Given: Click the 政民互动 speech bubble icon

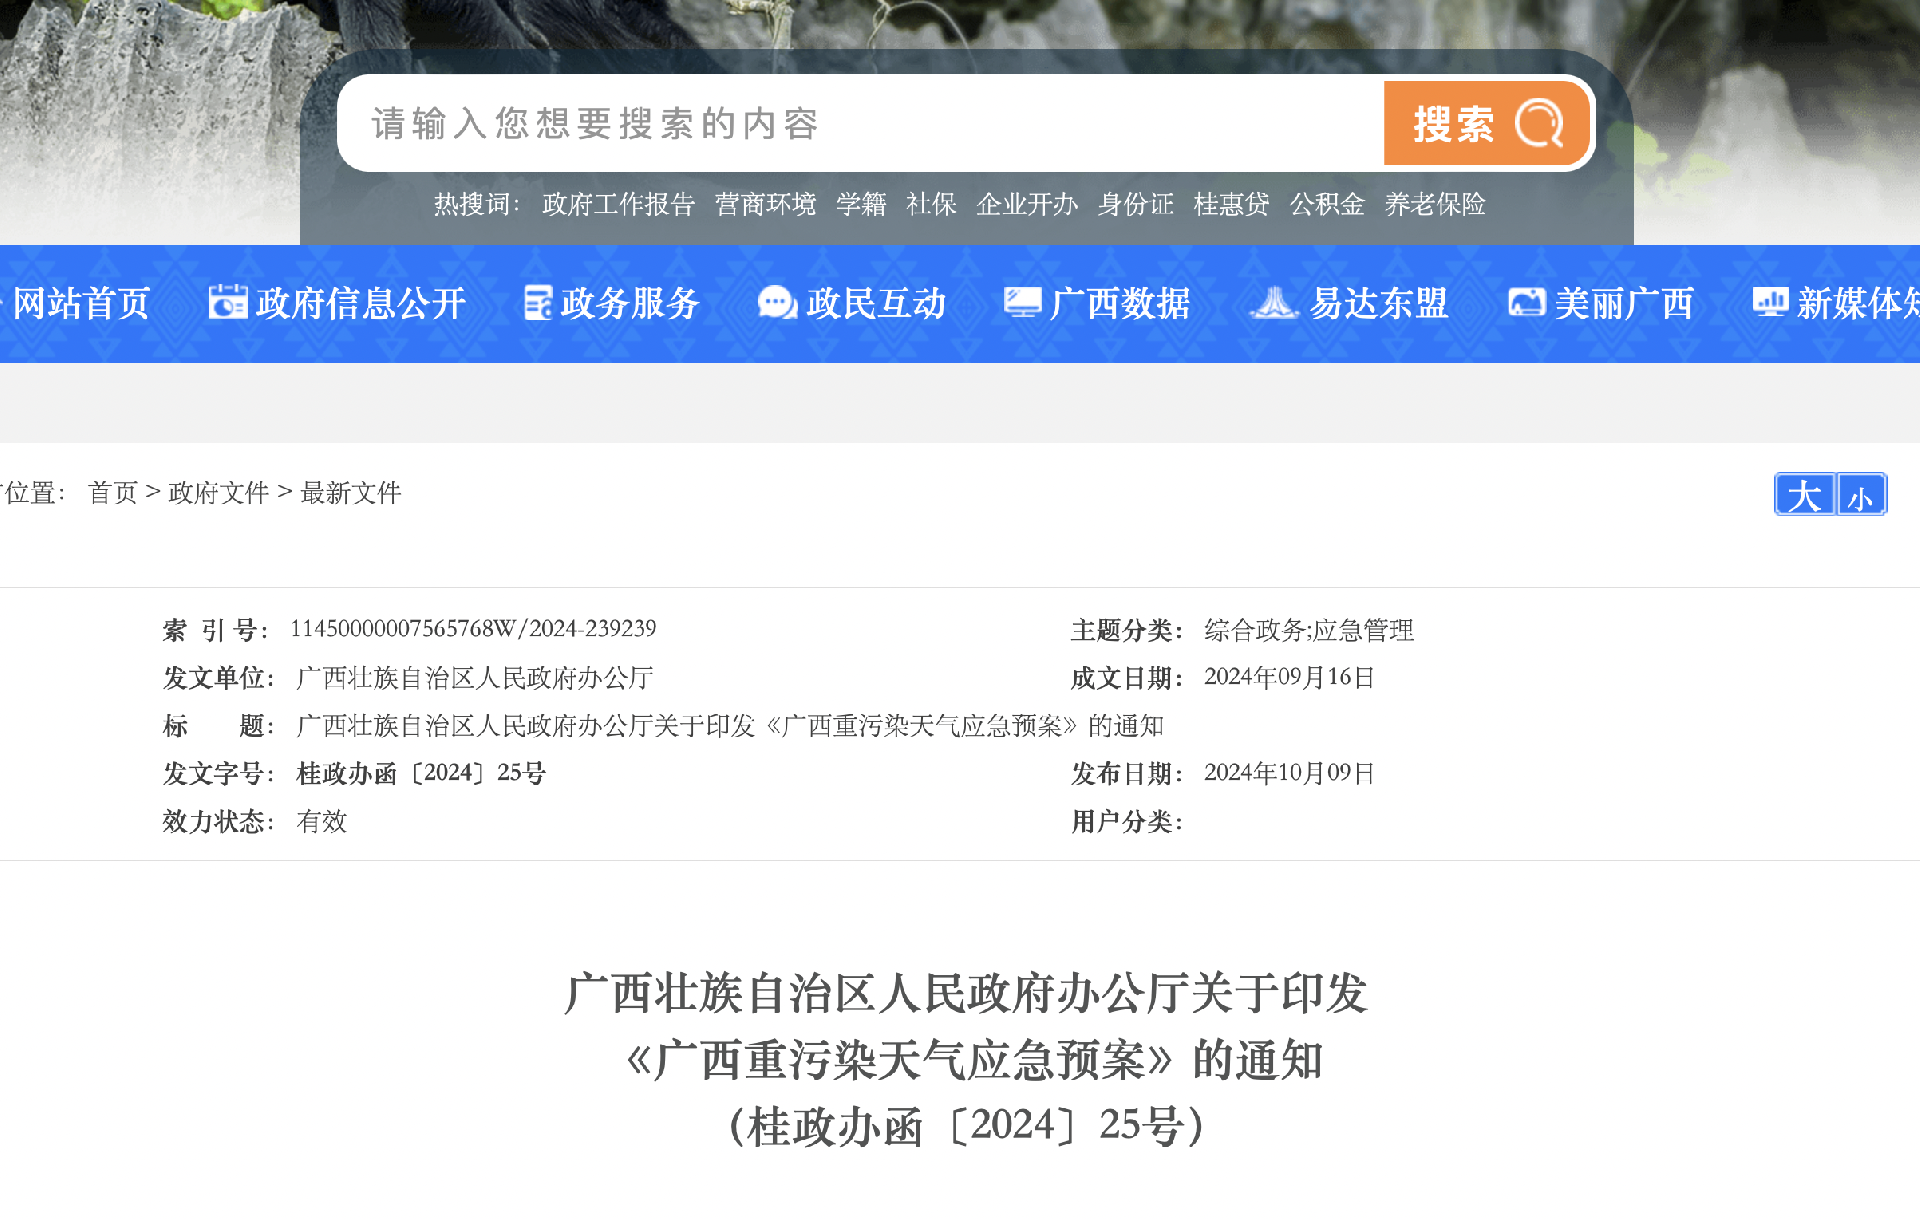Looking at the screenshot, I should click(x=775, y=302).
